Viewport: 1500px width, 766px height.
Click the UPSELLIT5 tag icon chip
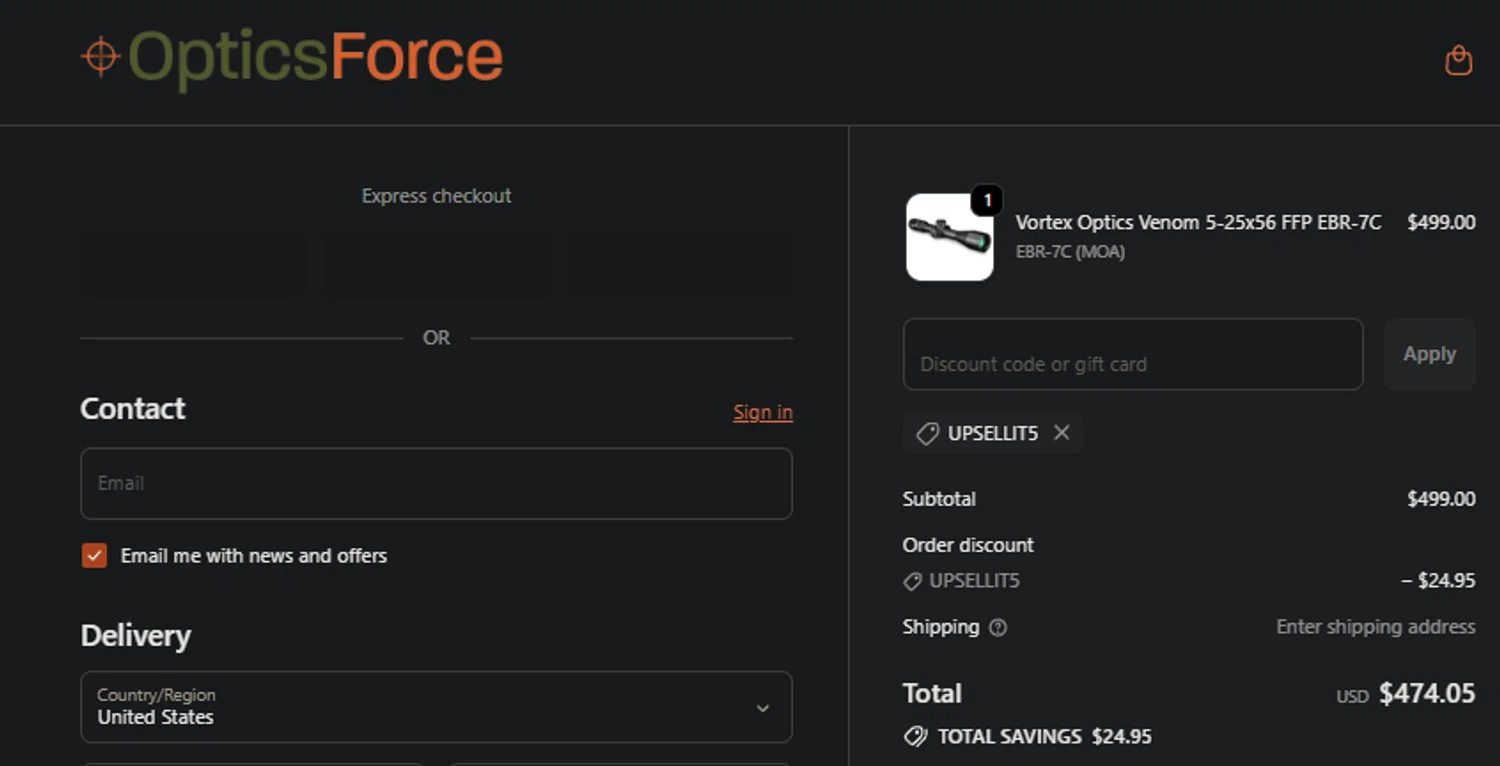[927, 434]
